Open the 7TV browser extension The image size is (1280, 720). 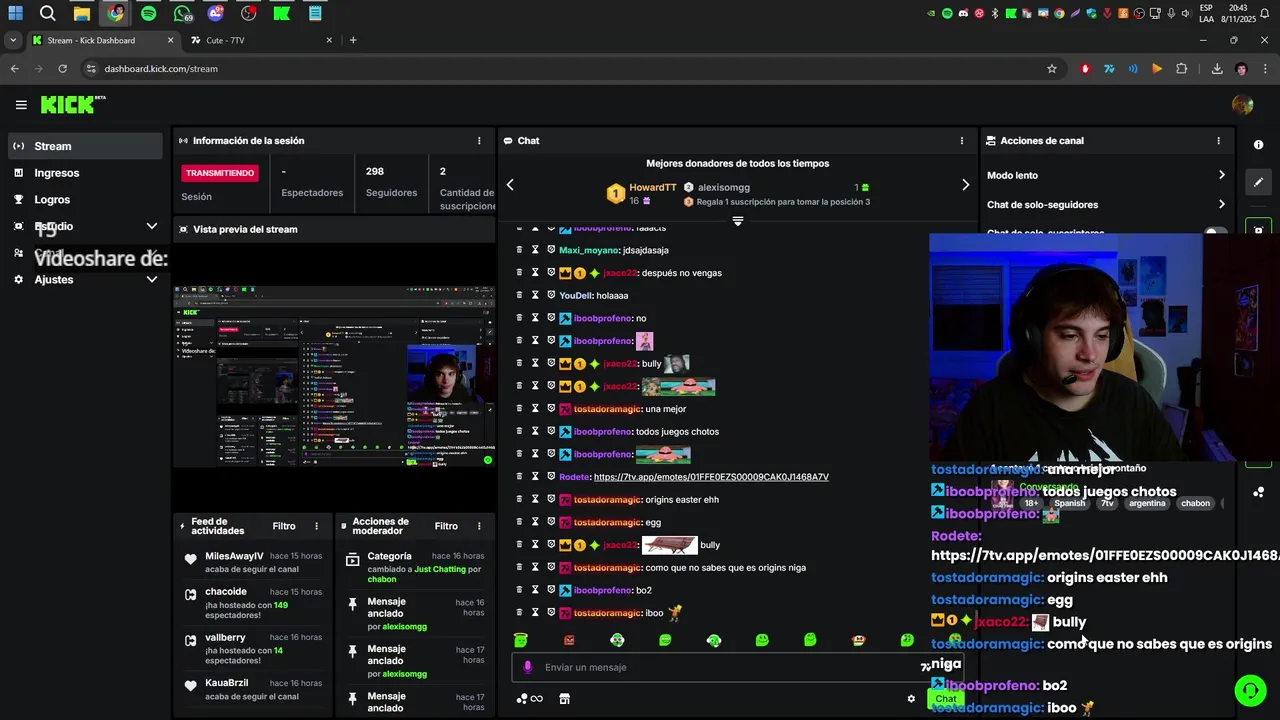(x=1109, y=69)
